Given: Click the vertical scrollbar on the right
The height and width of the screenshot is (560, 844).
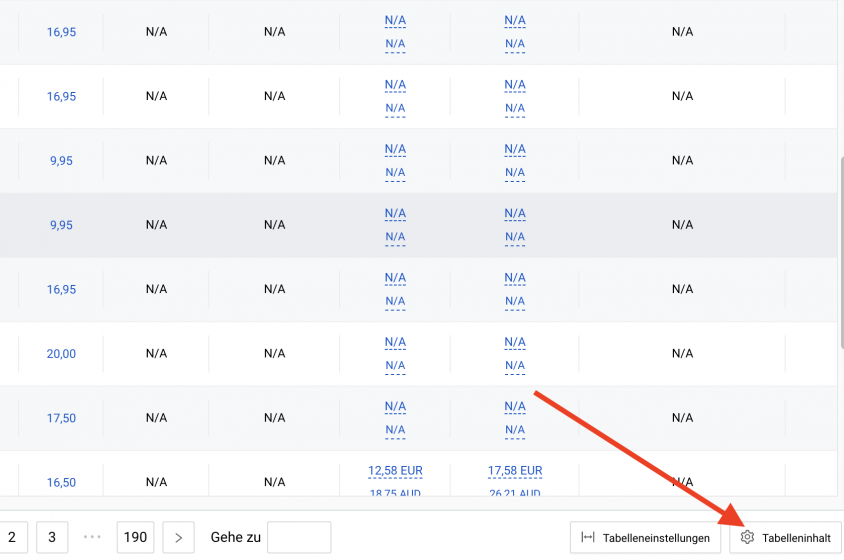Looking at the screenshot, I should coord(841,253).
